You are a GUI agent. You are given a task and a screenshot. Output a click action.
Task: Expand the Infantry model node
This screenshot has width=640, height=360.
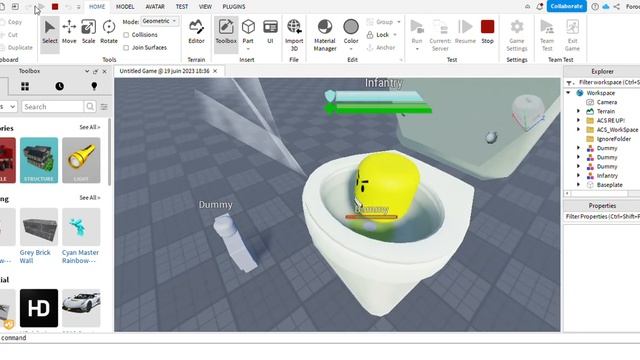(x=578, y=176)
